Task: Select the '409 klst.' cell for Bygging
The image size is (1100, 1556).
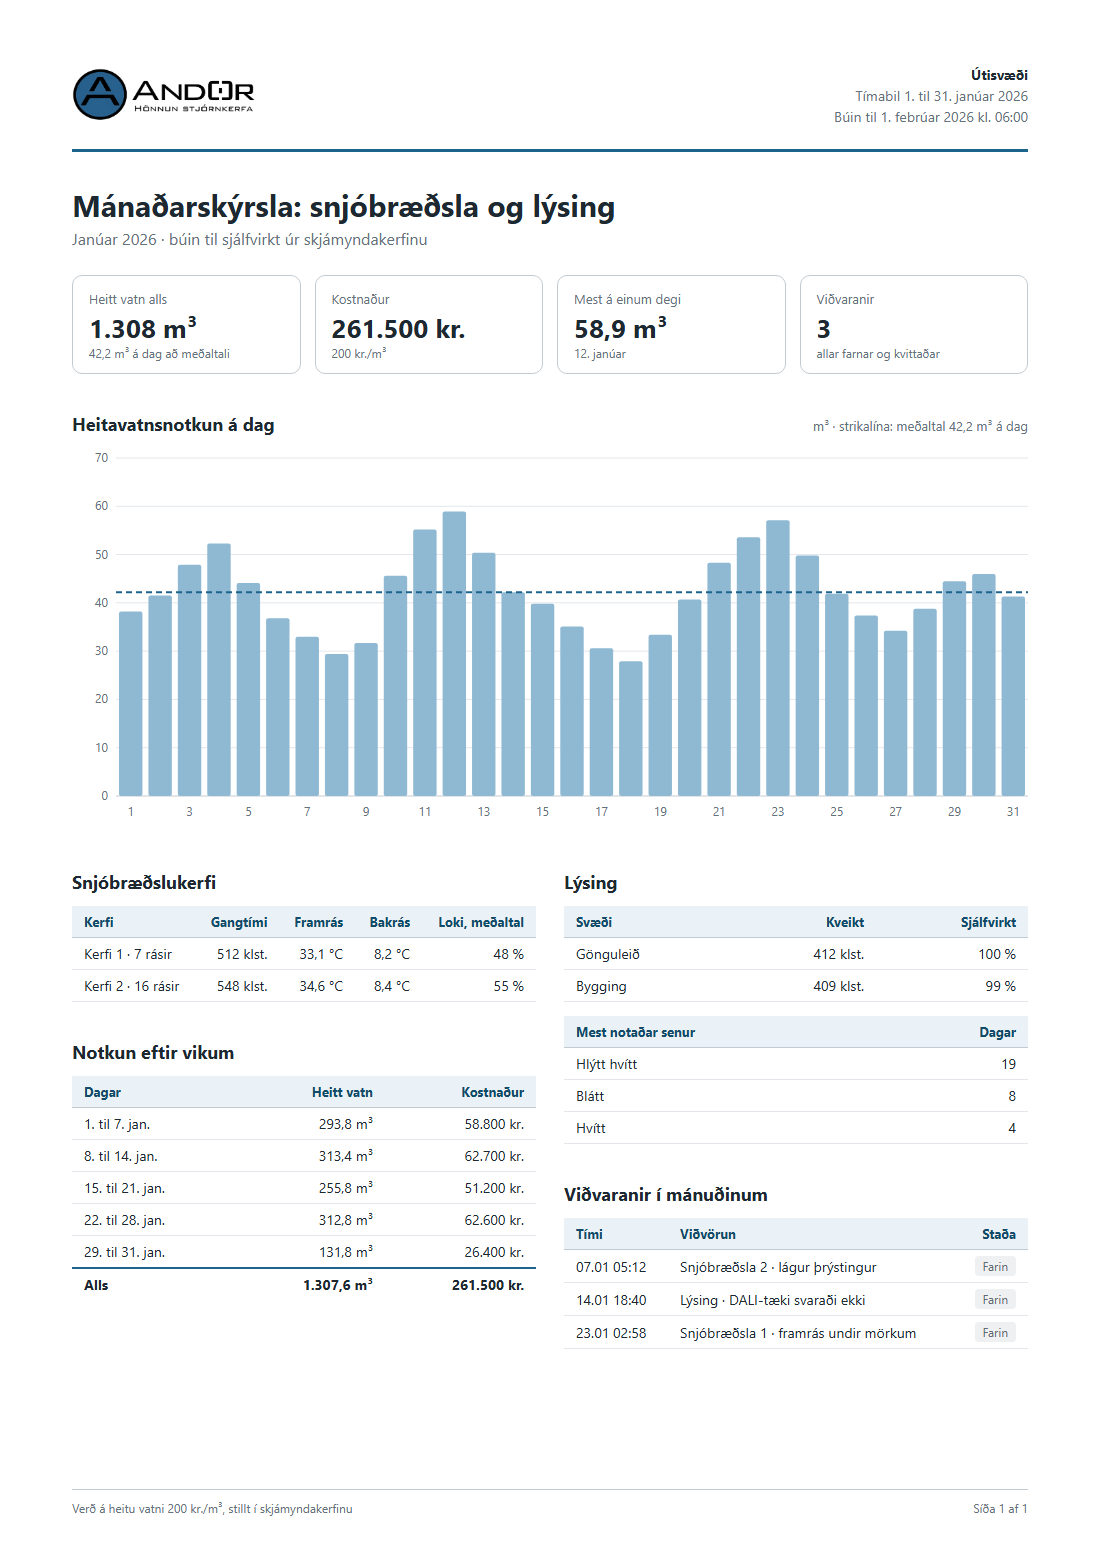Action: tap(839, 986)
